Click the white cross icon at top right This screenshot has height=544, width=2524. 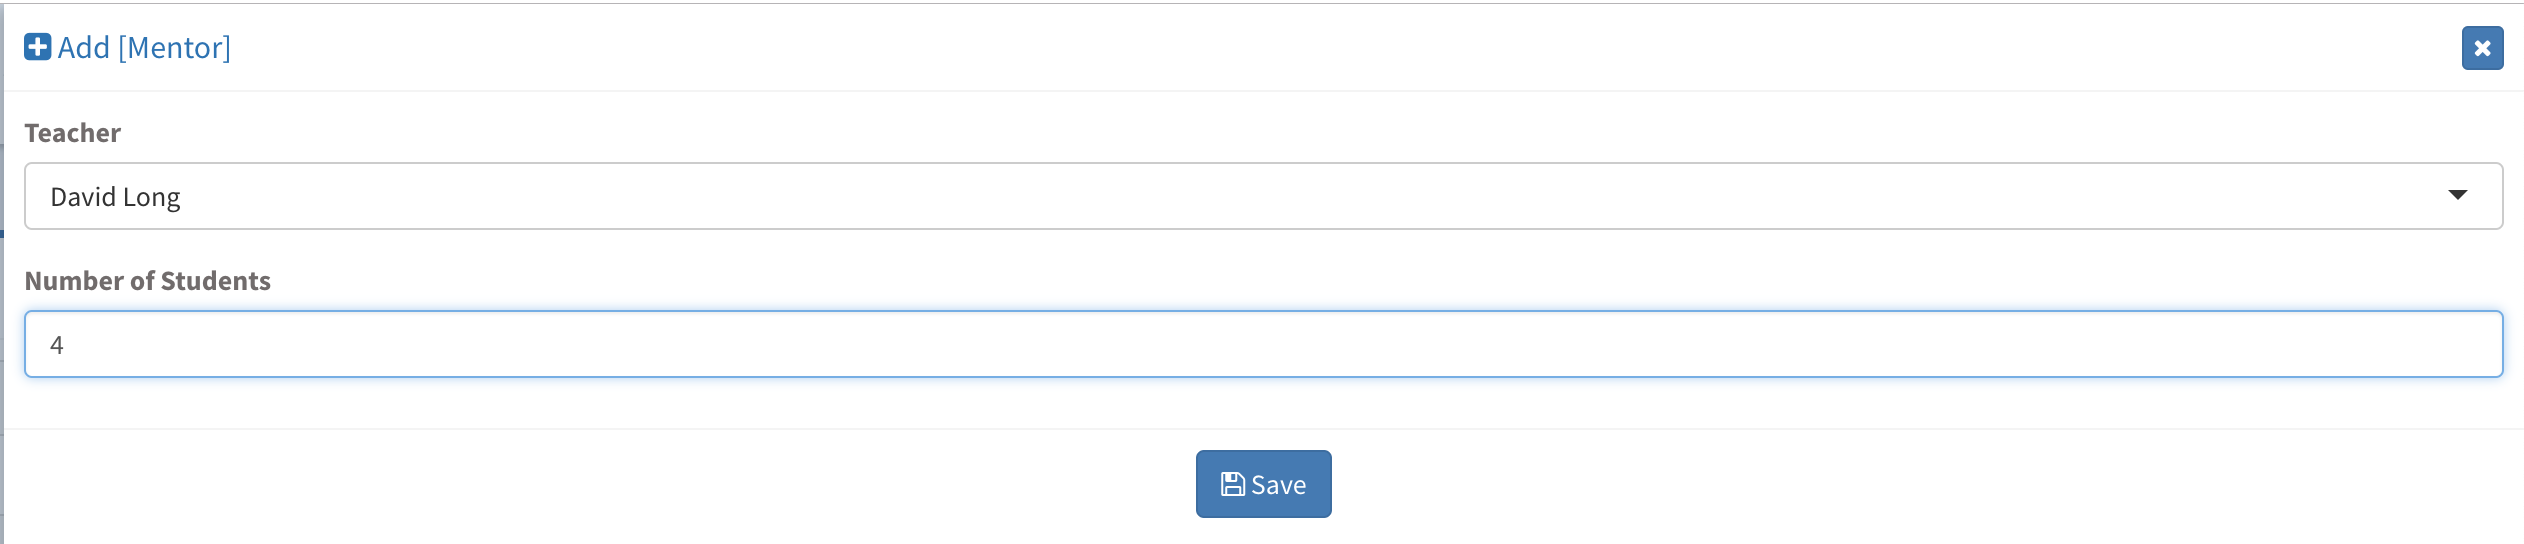(2482, 48)
